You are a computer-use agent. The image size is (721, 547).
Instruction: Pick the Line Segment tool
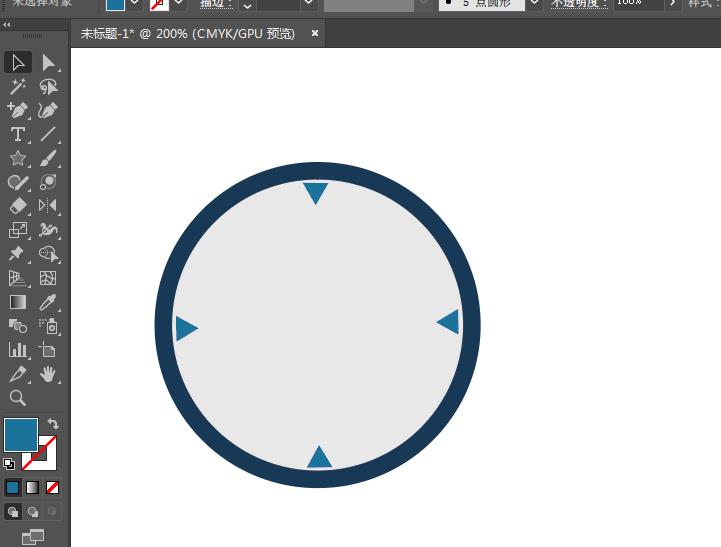point(48,134)
